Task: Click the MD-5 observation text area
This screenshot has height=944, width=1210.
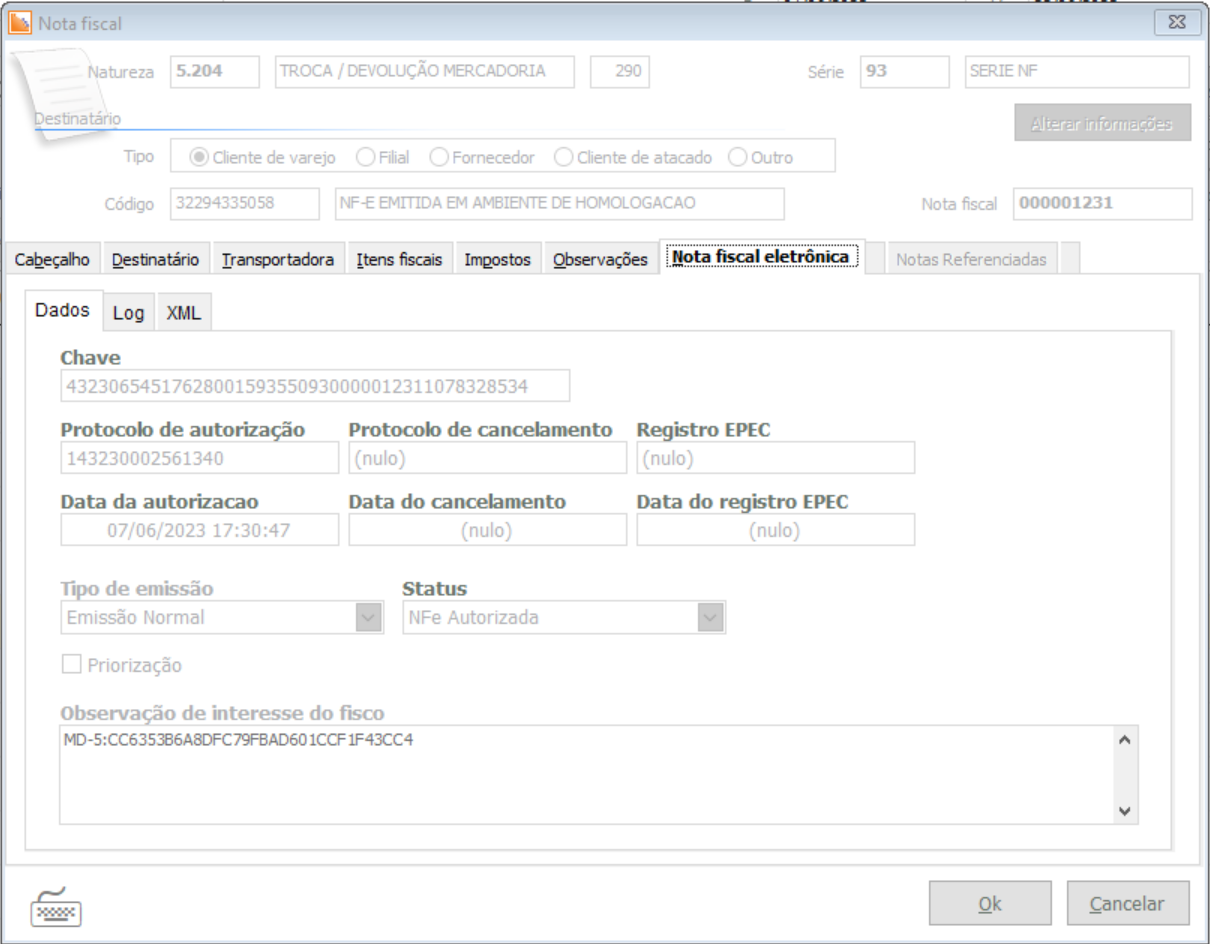Action: (x=588, y=774)
